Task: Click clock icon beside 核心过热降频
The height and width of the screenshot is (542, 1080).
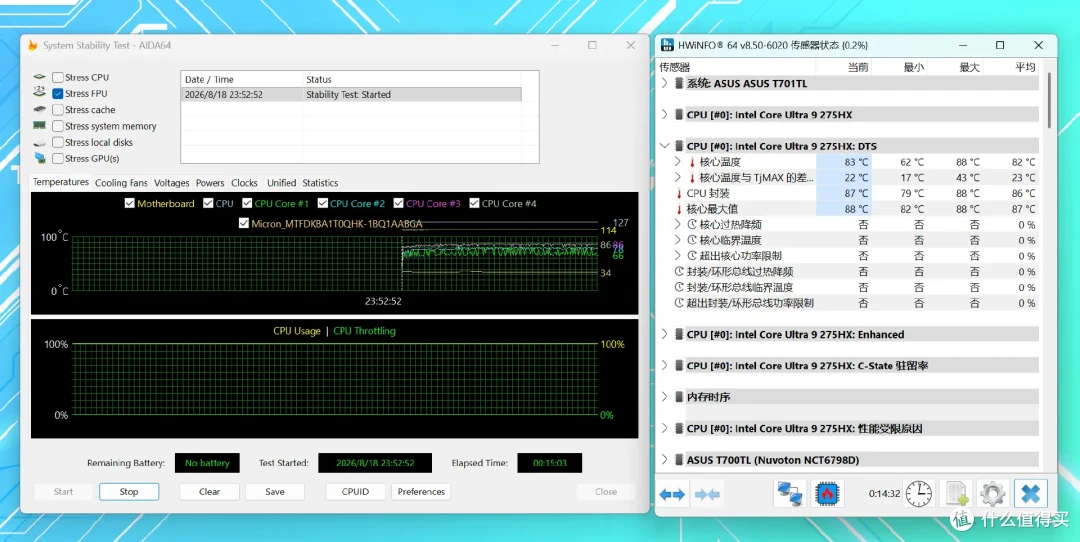Action: coord(693,225)
